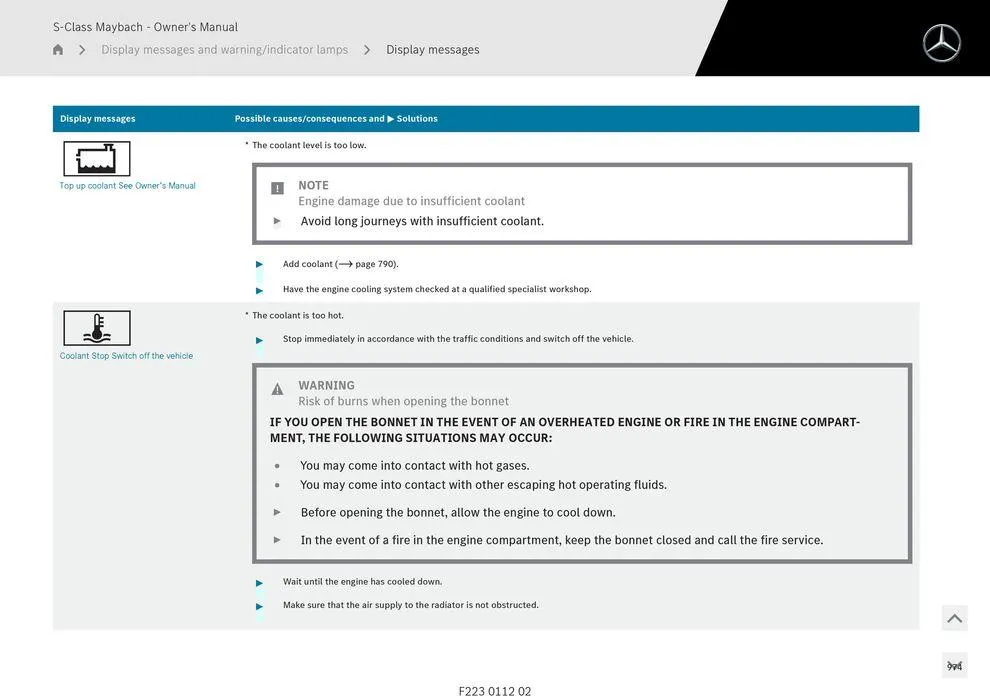Select the 'Display messages' breadcrumb item
990x700 pixels.
(432, 50)
